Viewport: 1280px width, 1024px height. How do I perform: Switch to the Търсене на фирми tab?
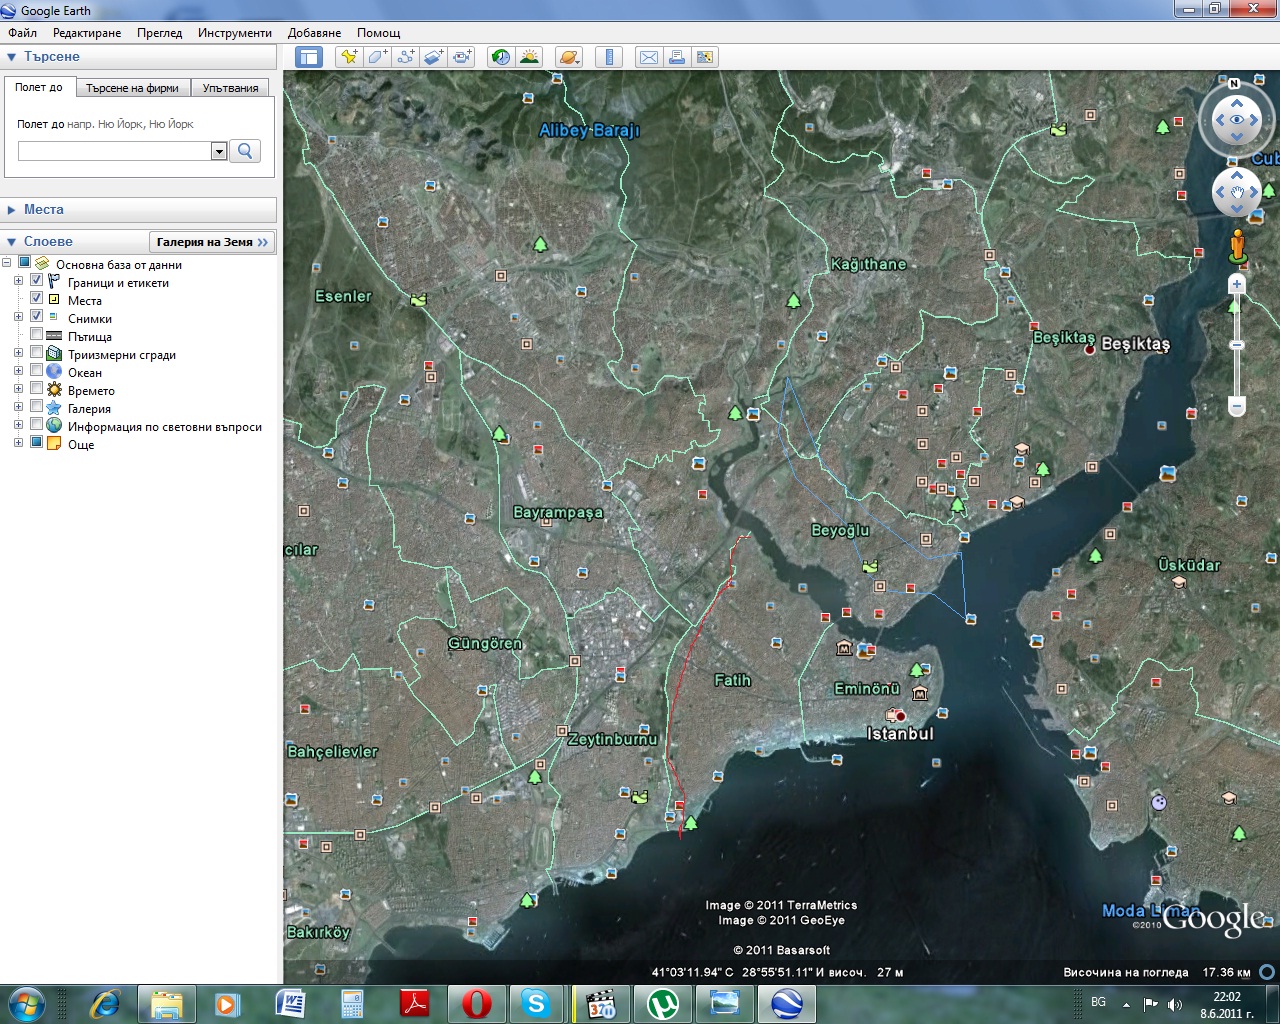coord(132,88)
